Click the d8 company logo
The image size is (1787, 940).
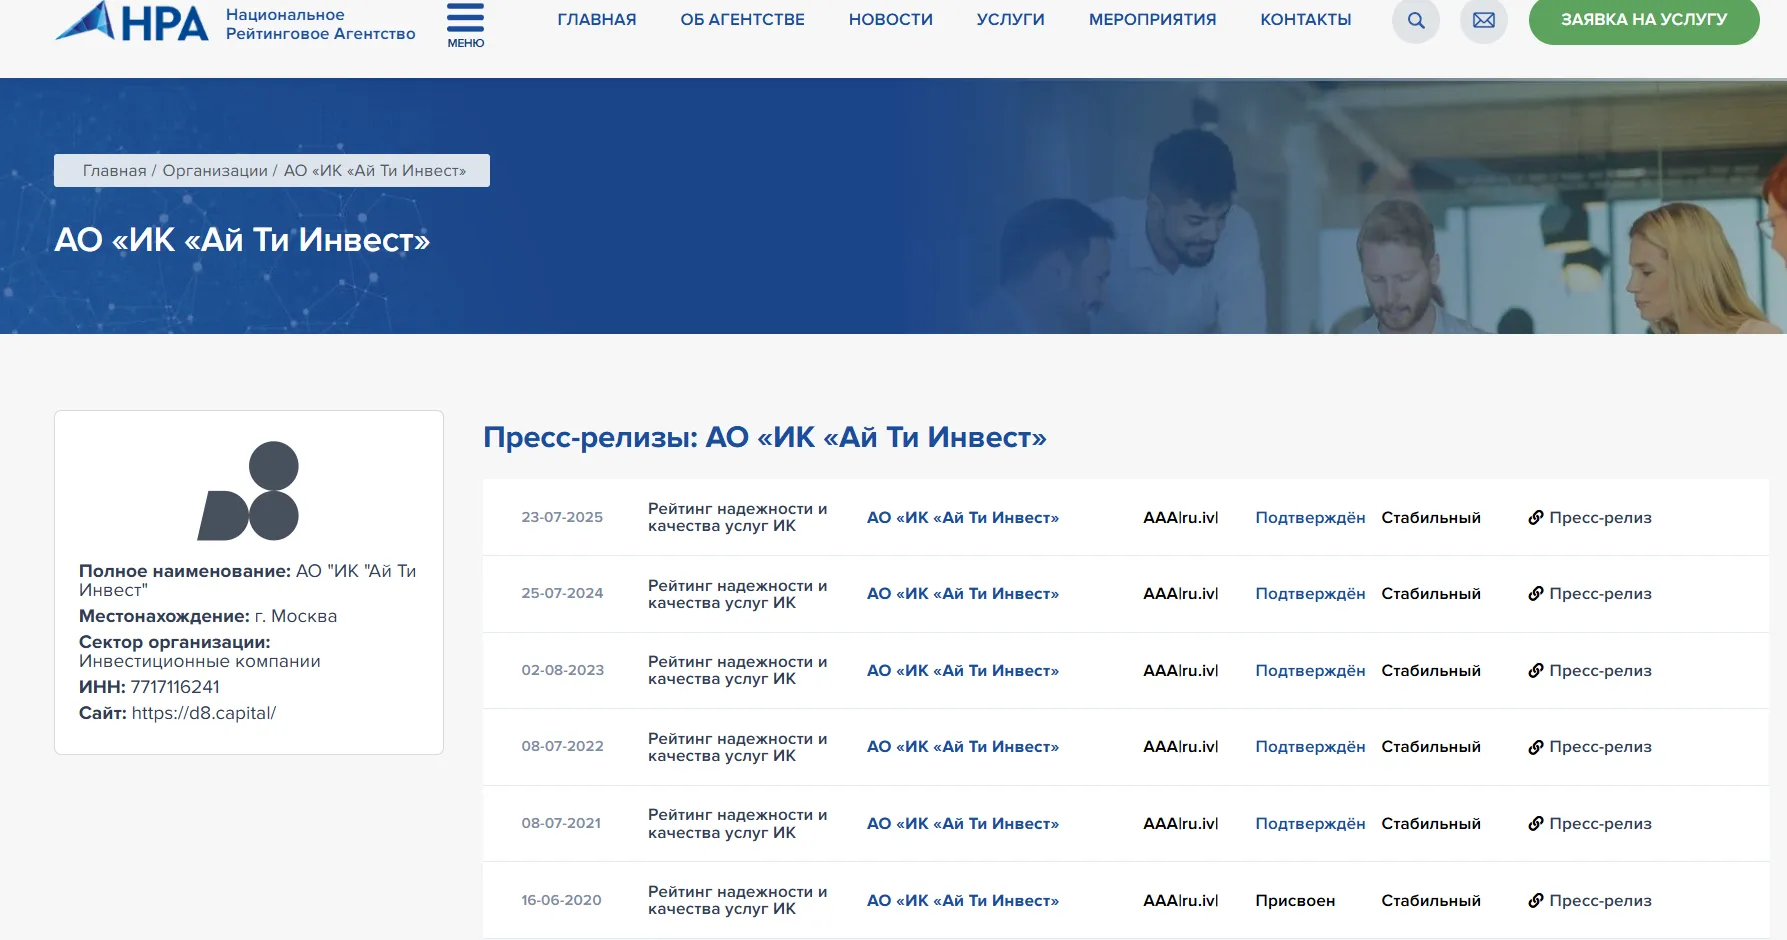[249, 491]
